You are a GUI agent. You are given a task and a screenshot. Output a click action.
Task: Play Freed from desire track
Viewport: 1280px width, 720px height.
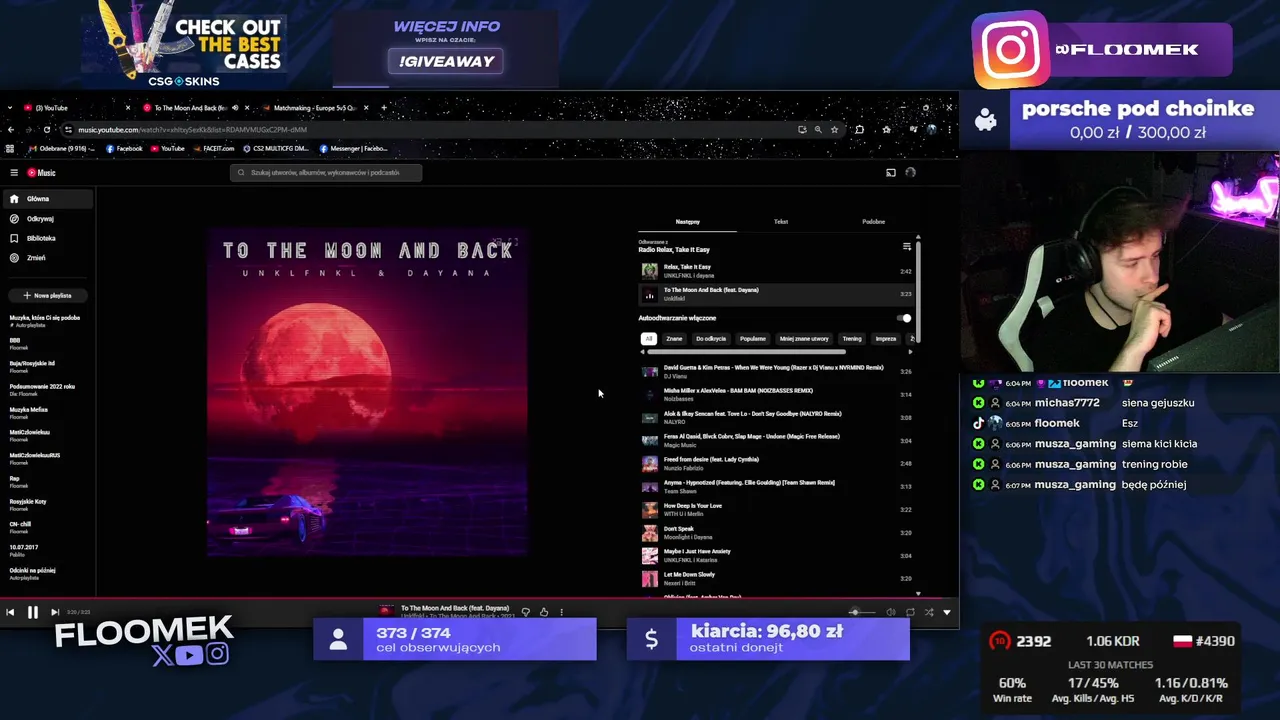[x=776, y=463]
